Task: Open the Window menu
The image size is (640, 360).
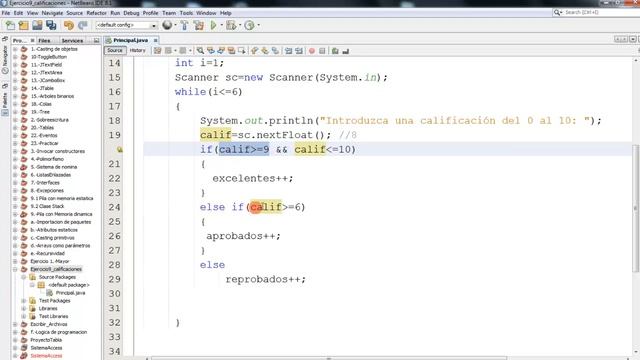Action: click(x=206, y=13)
